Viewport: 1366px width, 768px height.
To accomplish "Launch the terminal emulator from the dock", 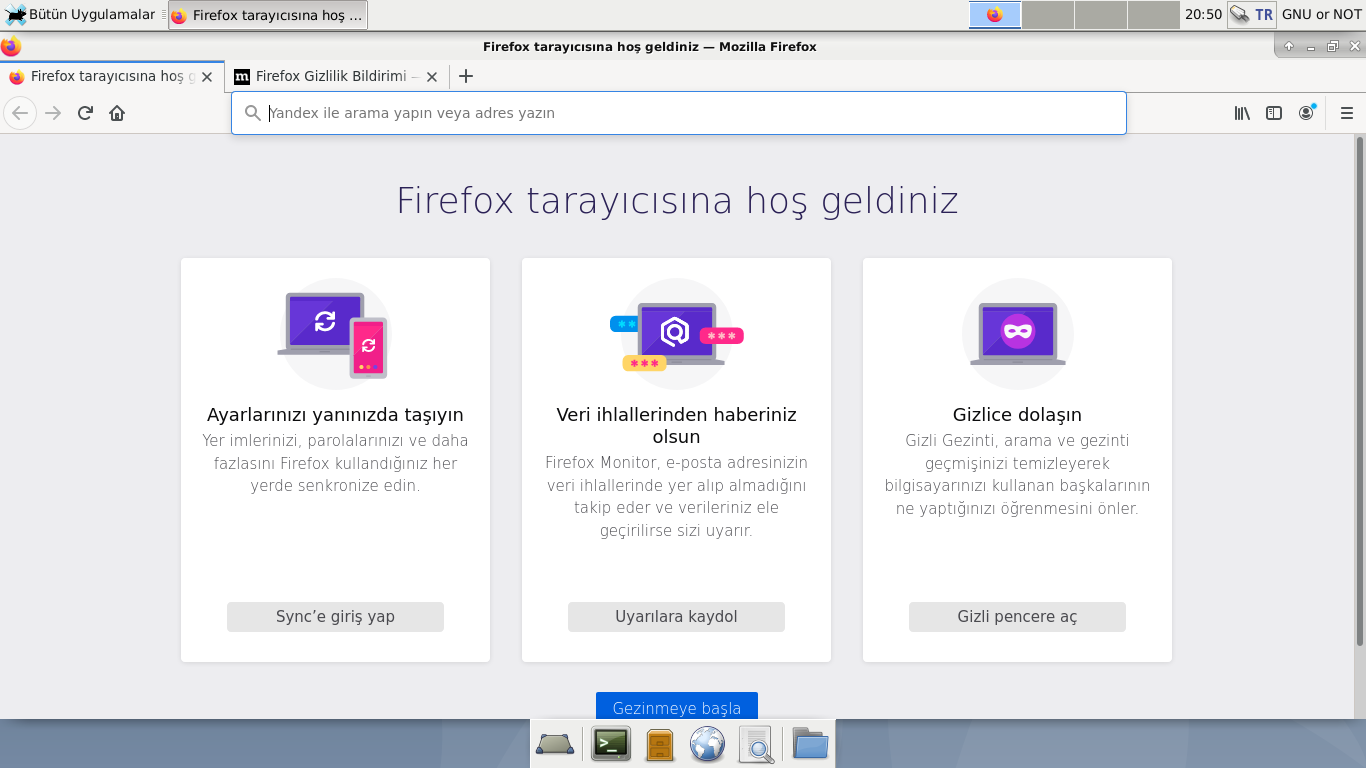I will pos(611,744).
